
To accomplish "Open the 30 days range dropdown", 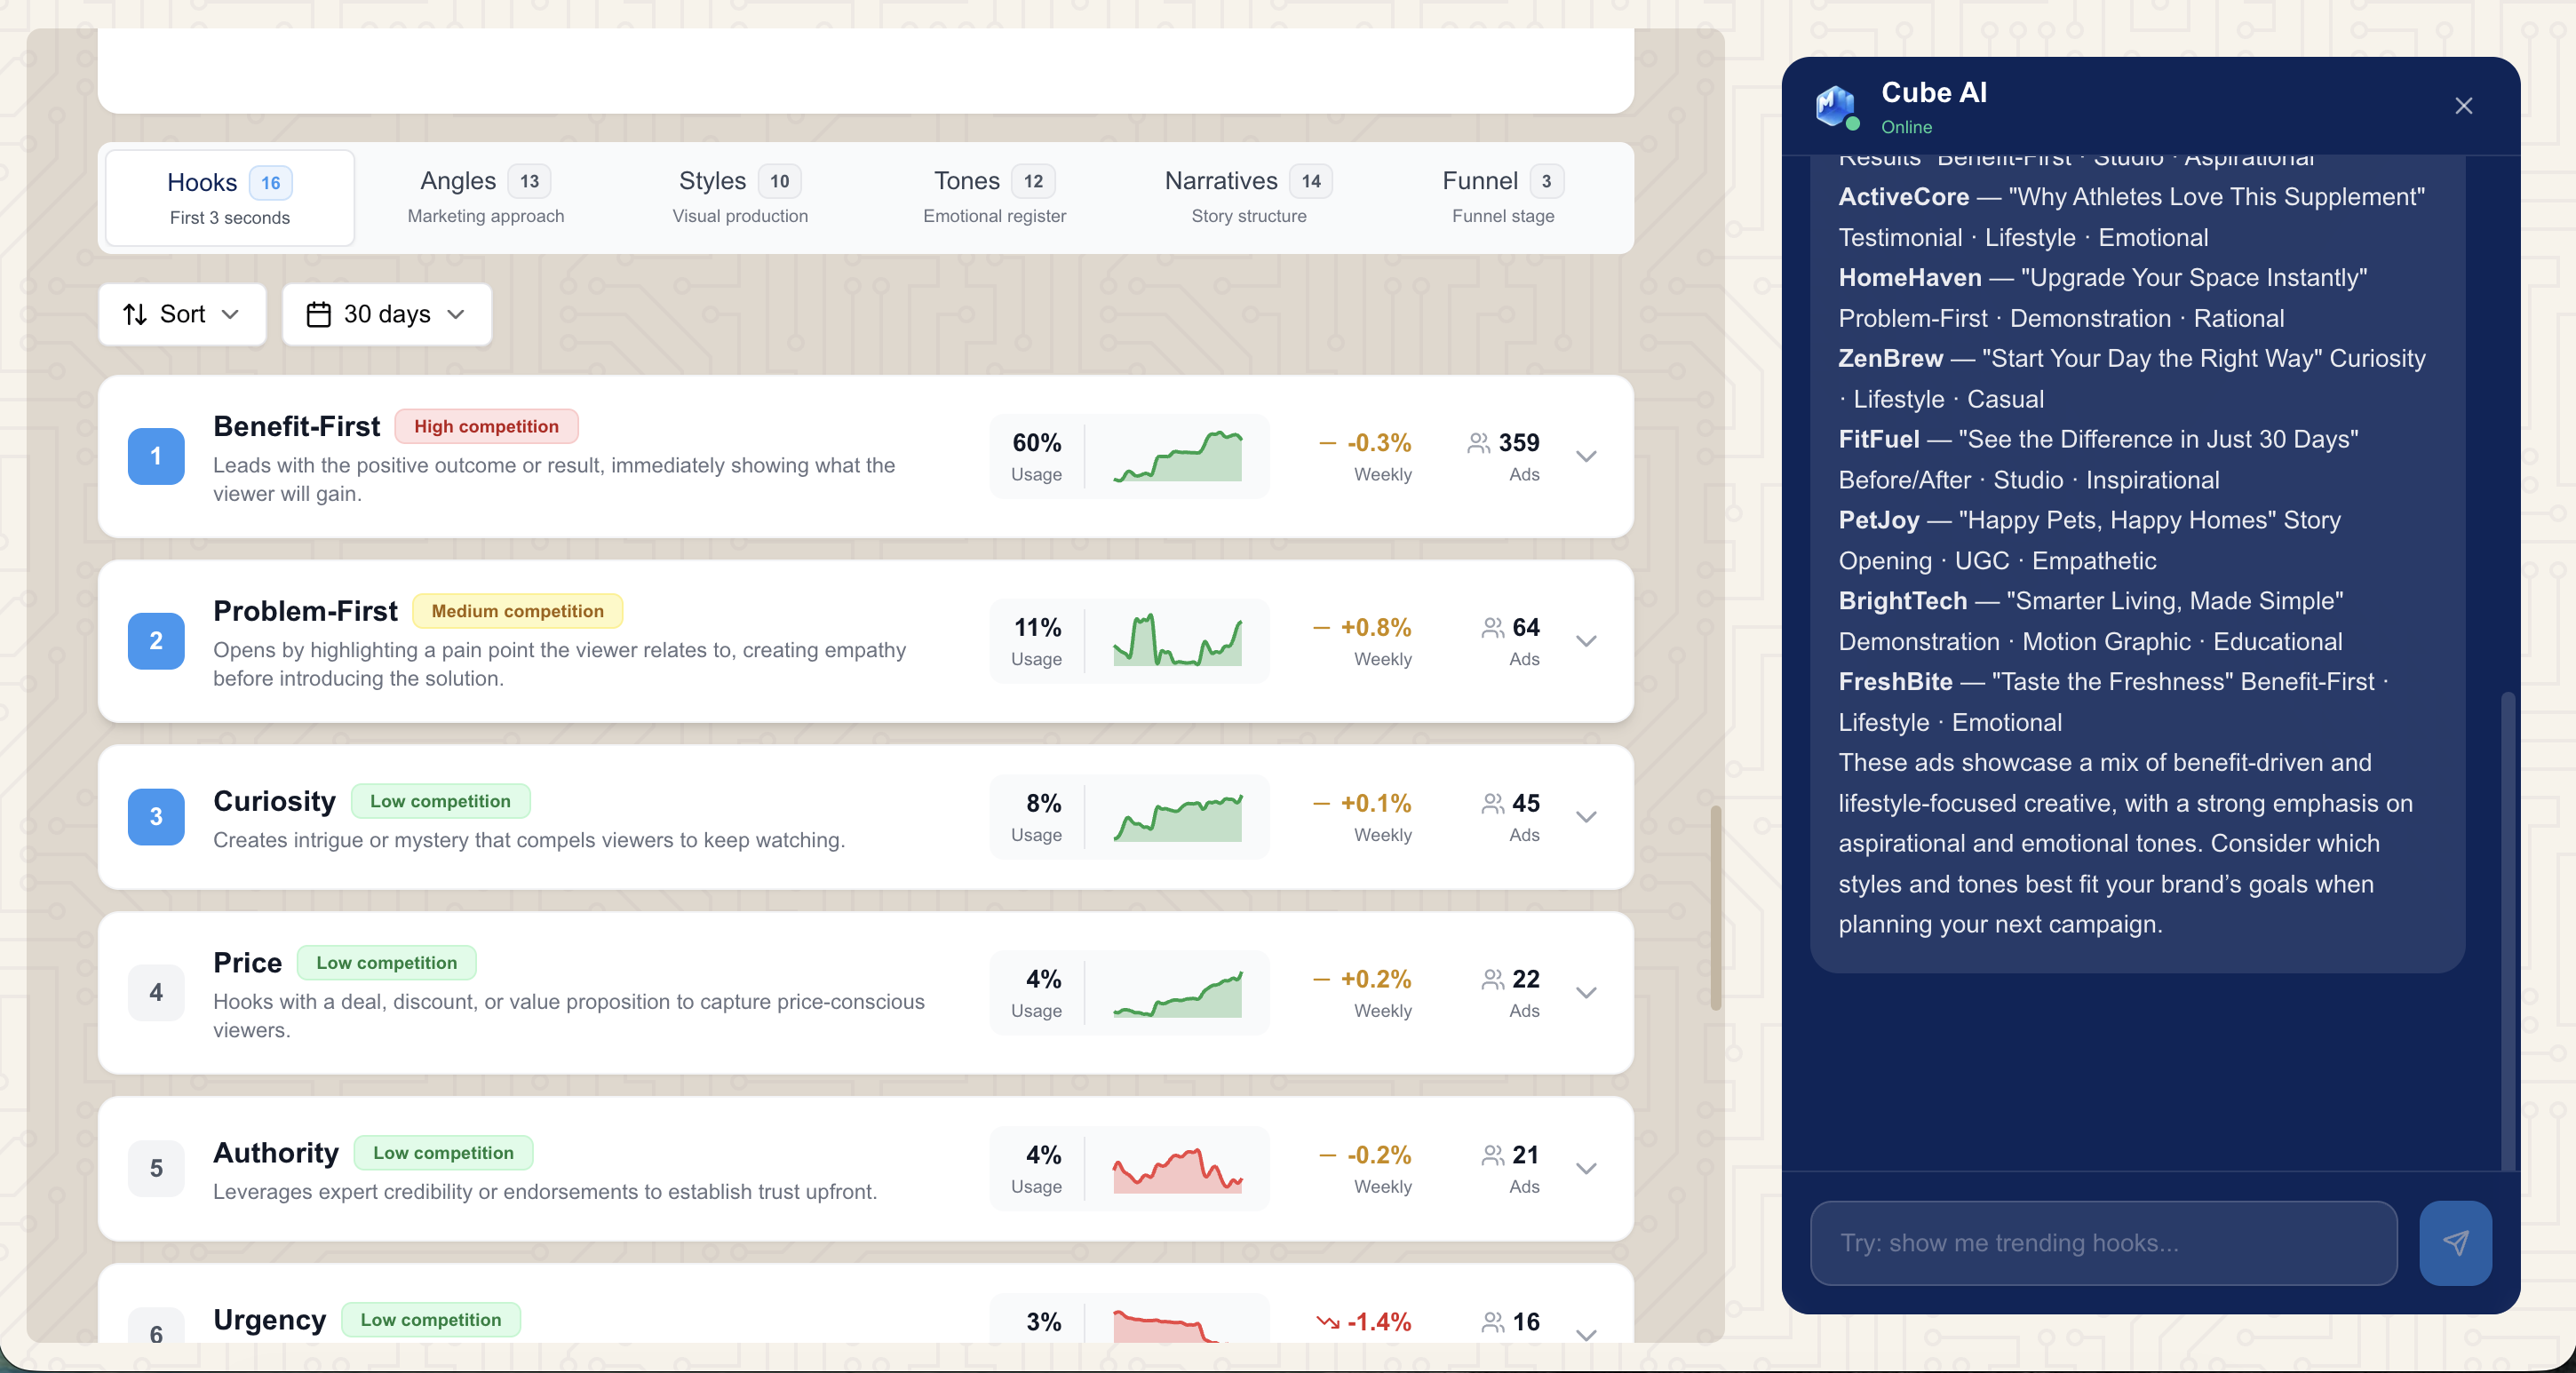I will click(x=387, y=315).
